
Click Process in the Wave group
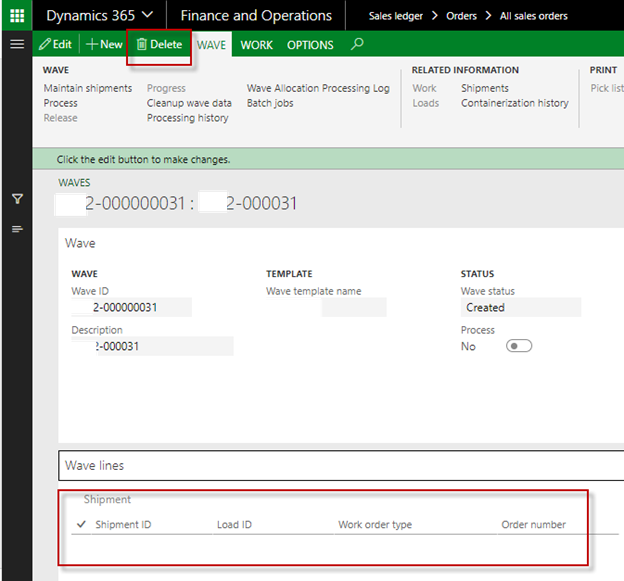coord(60,103)
